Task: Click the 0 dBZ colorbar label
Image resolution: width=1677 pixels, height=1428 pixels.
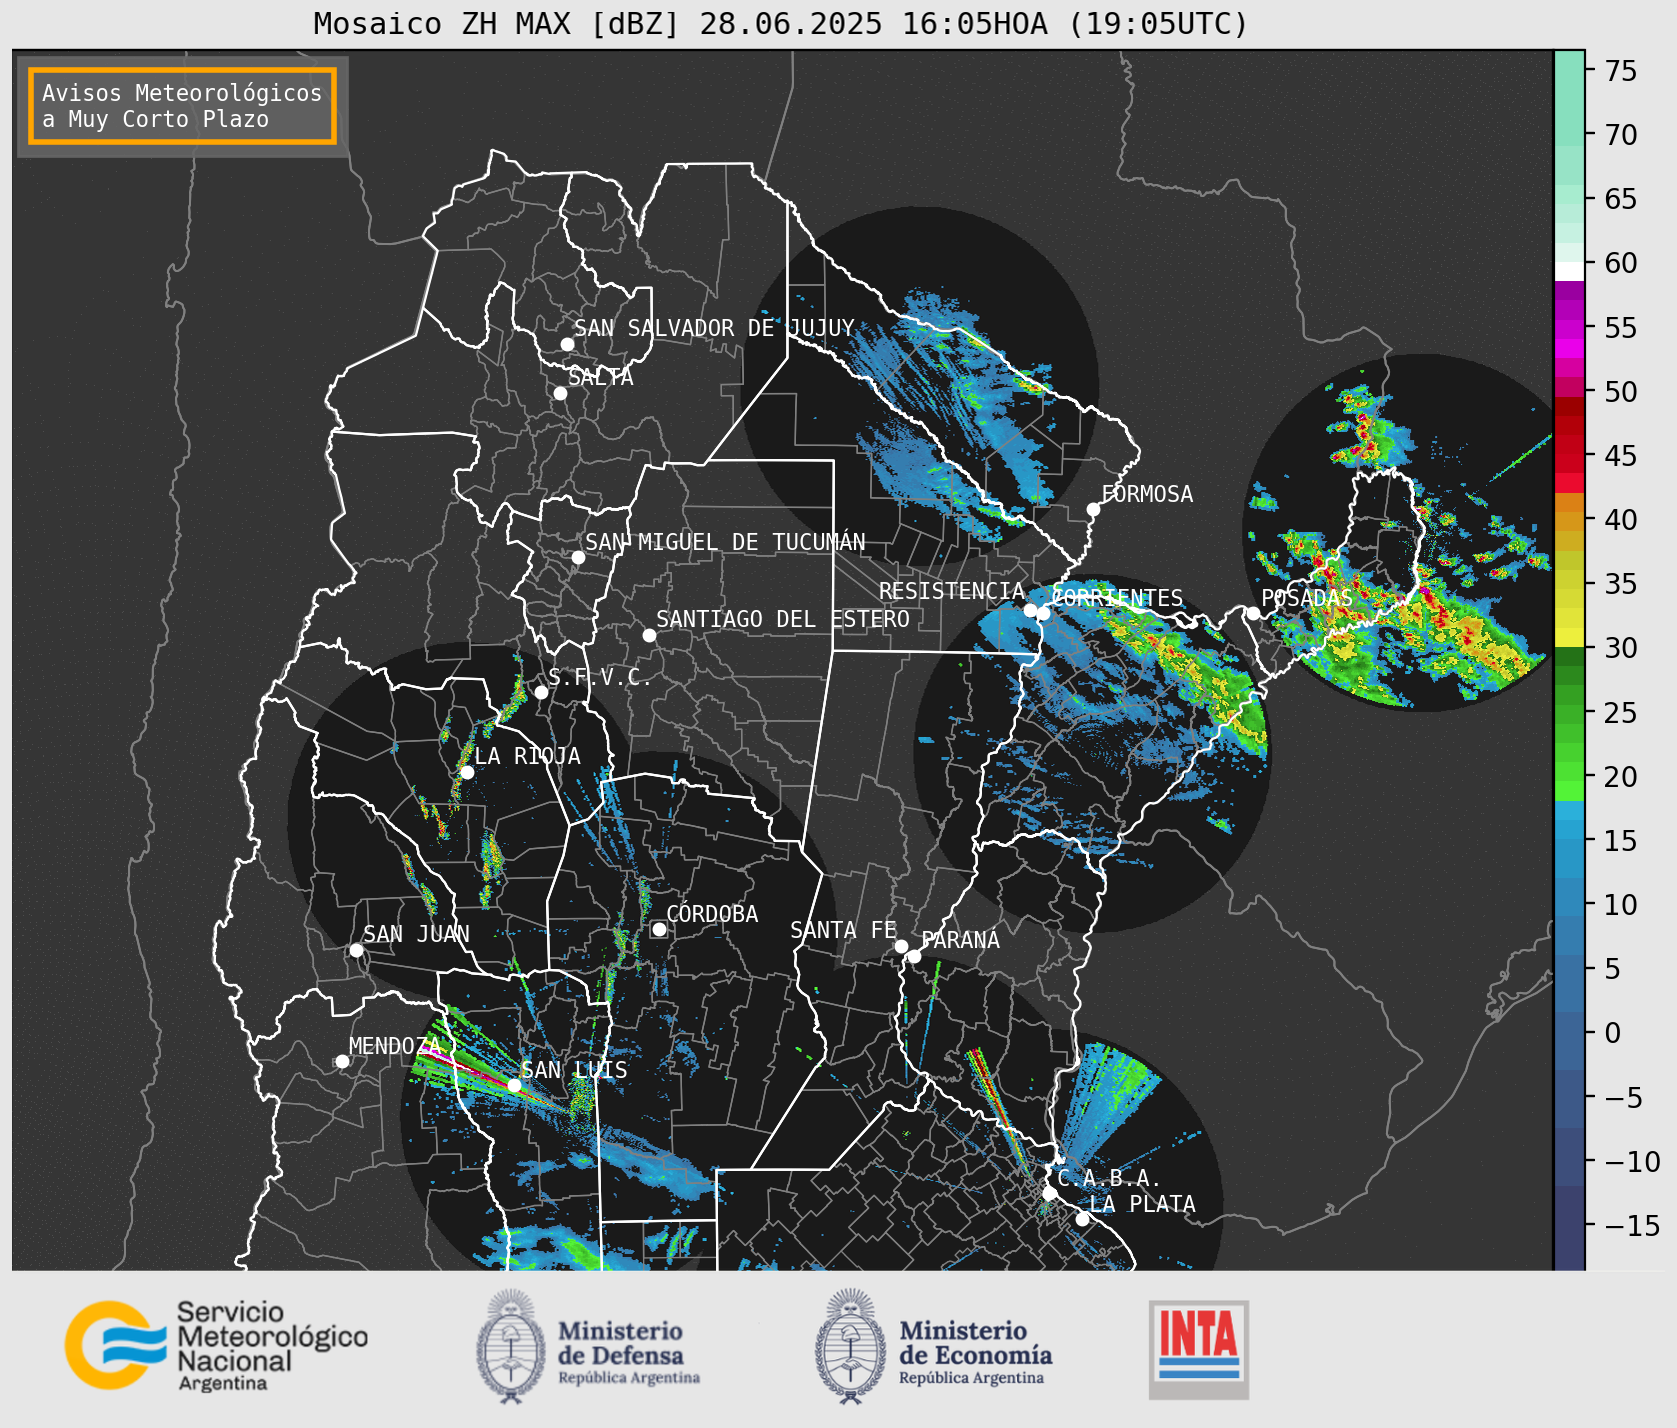Action: click(x=1612, y=1032)
